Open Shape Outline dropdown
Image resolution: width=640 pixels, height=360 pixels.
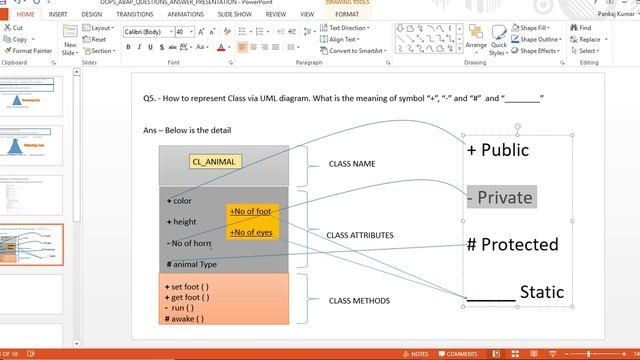click(537, 39)
